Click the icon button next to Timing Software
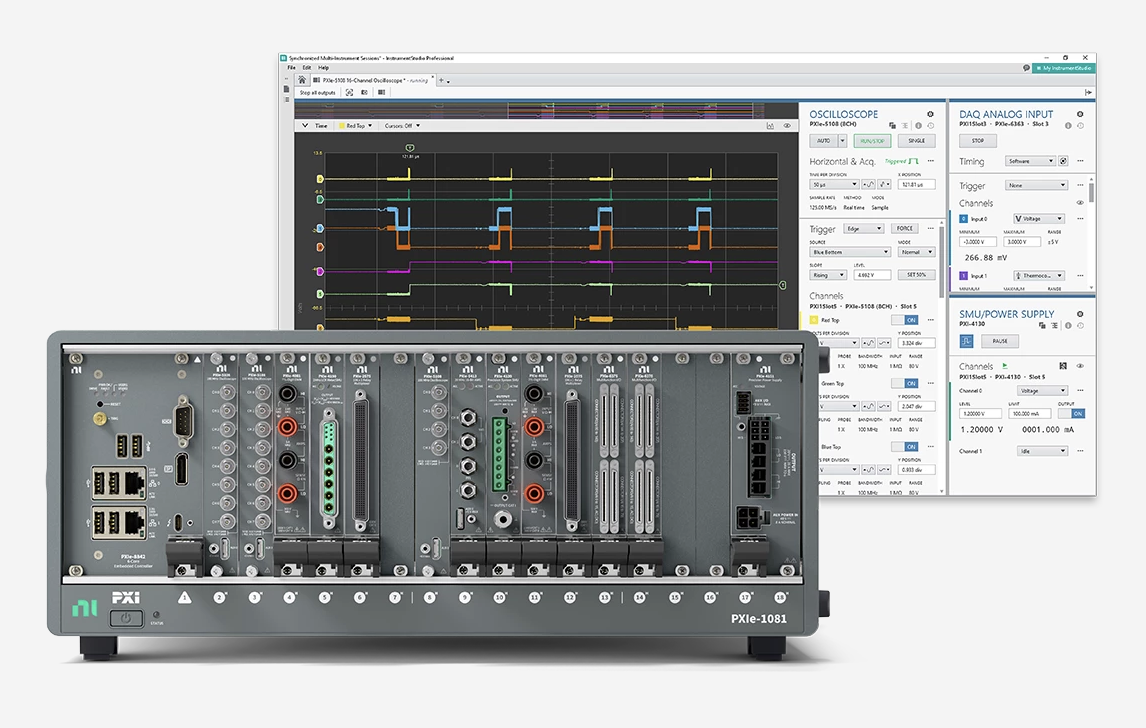The image size is (1146, 728). tap(1063, 161)
